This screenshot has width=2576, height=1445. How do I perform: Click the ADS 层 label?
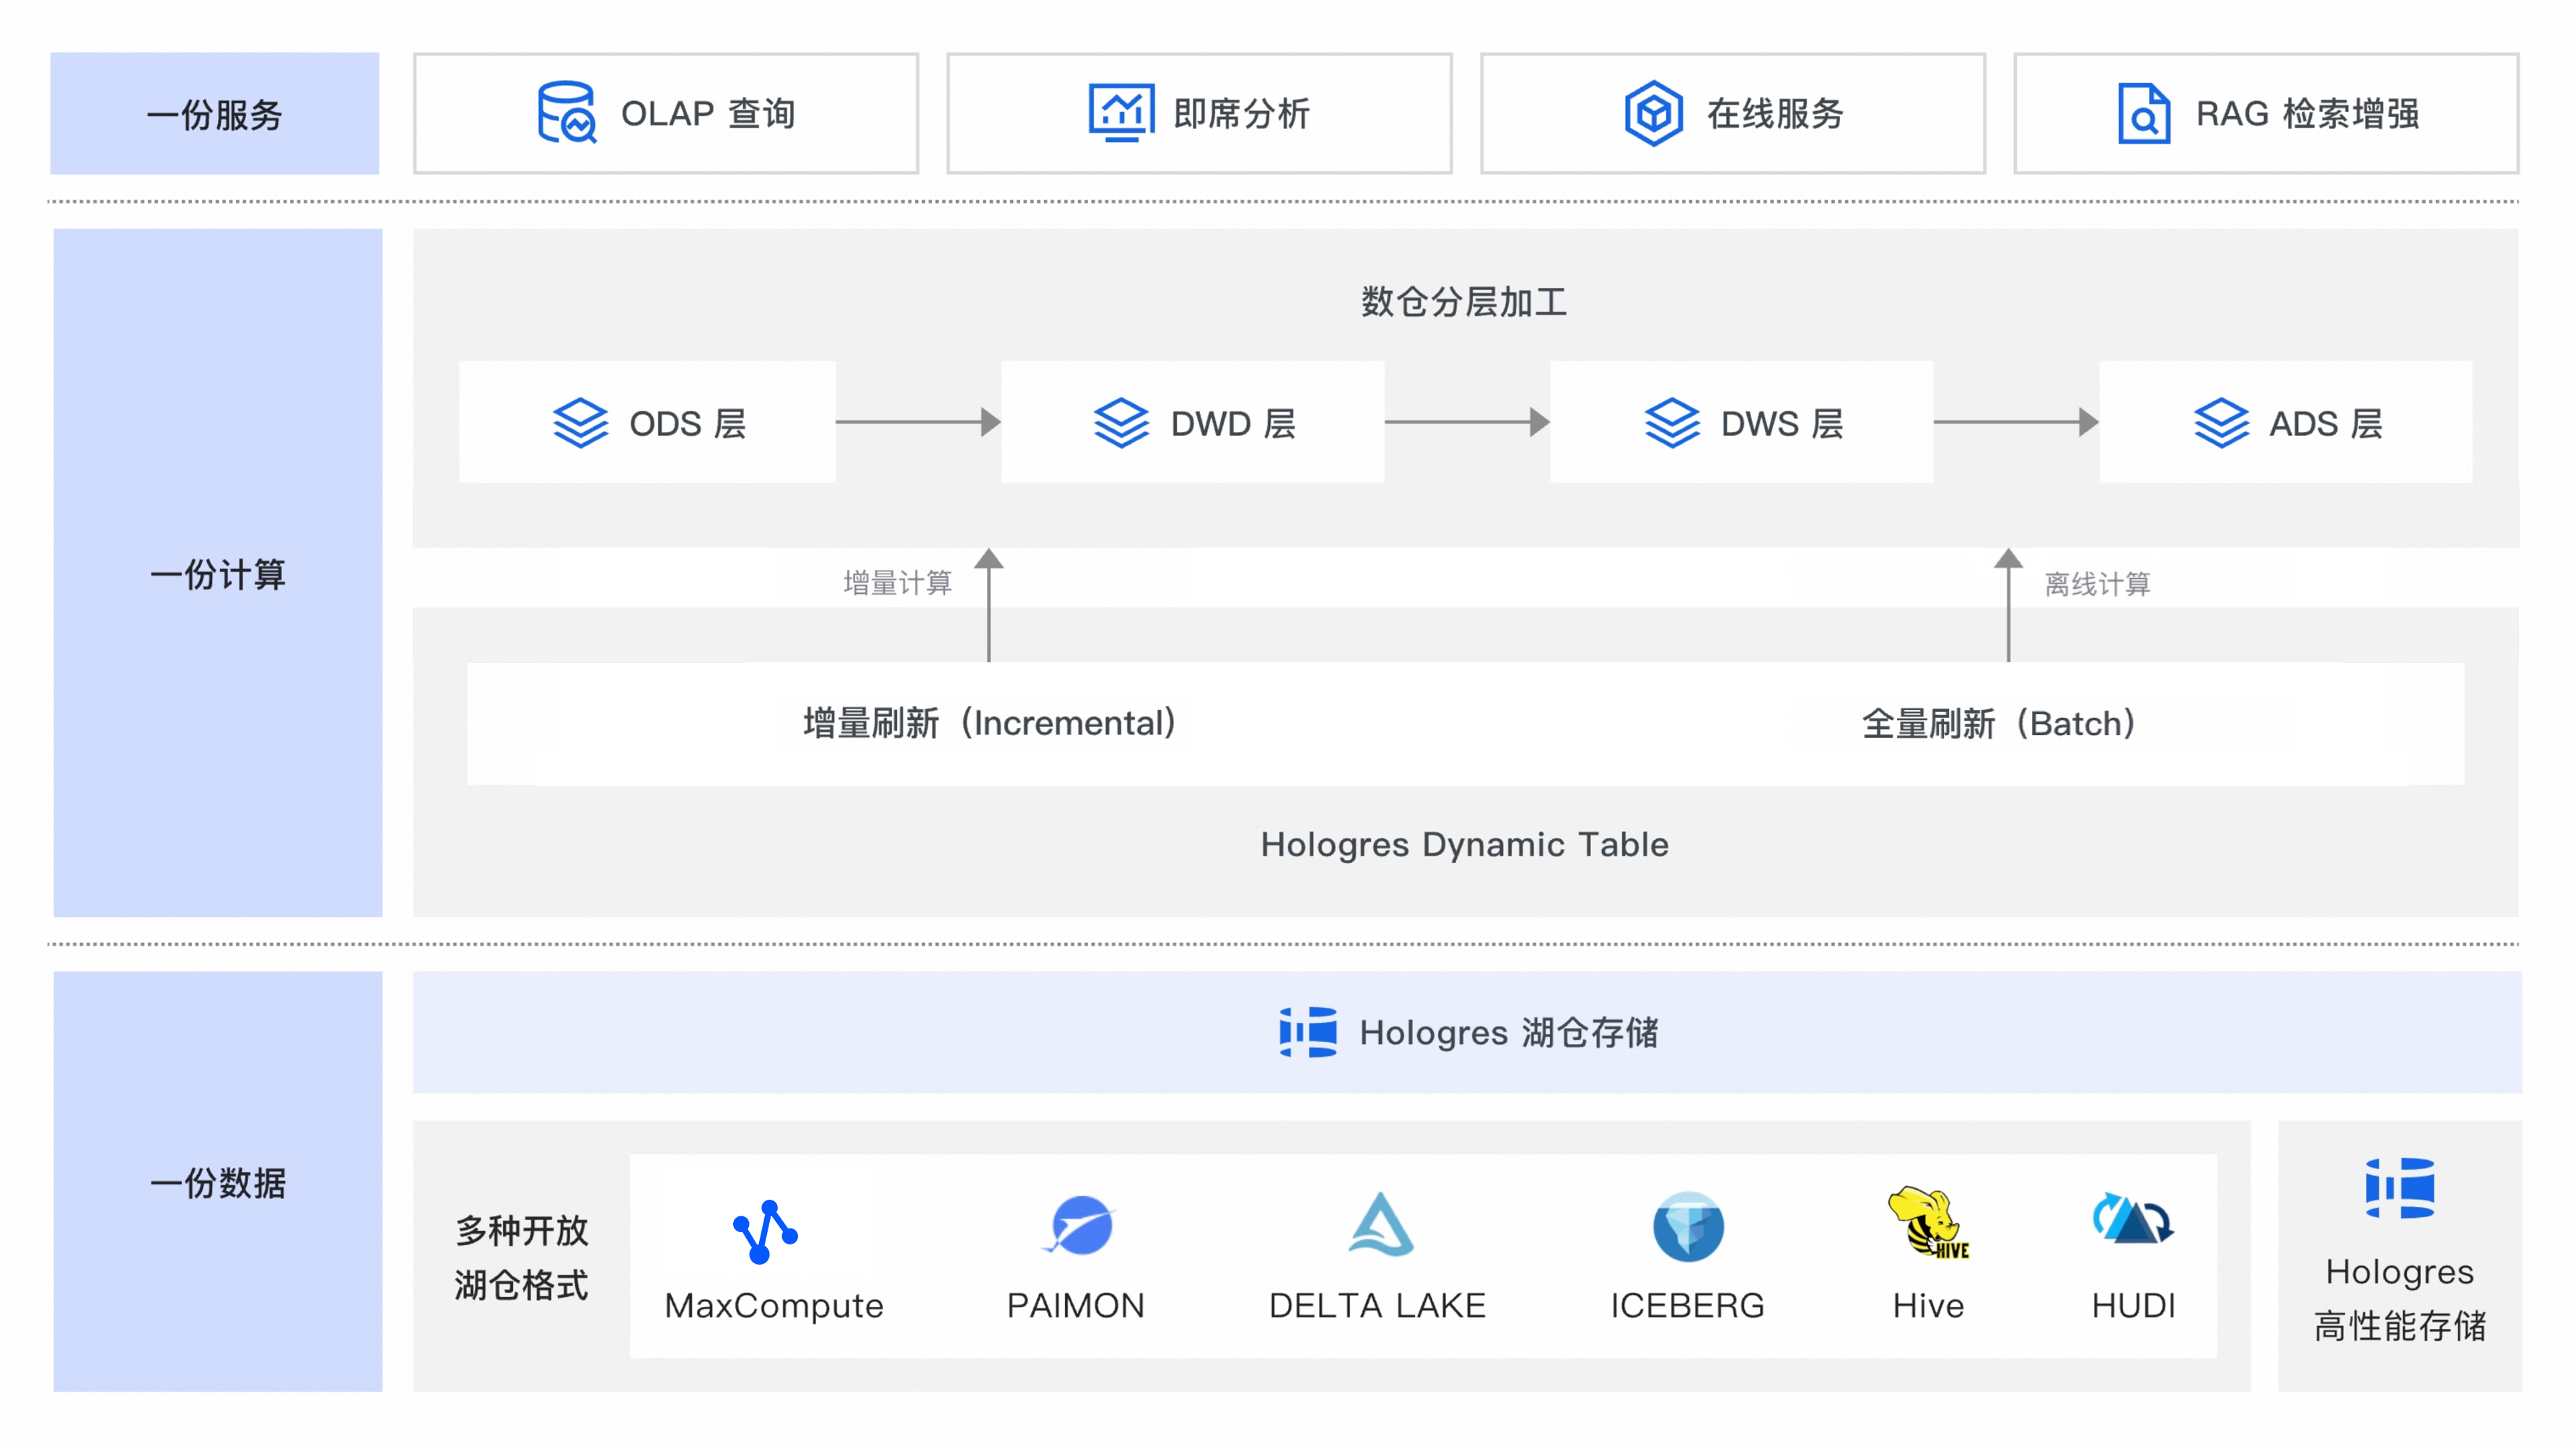2326,423
